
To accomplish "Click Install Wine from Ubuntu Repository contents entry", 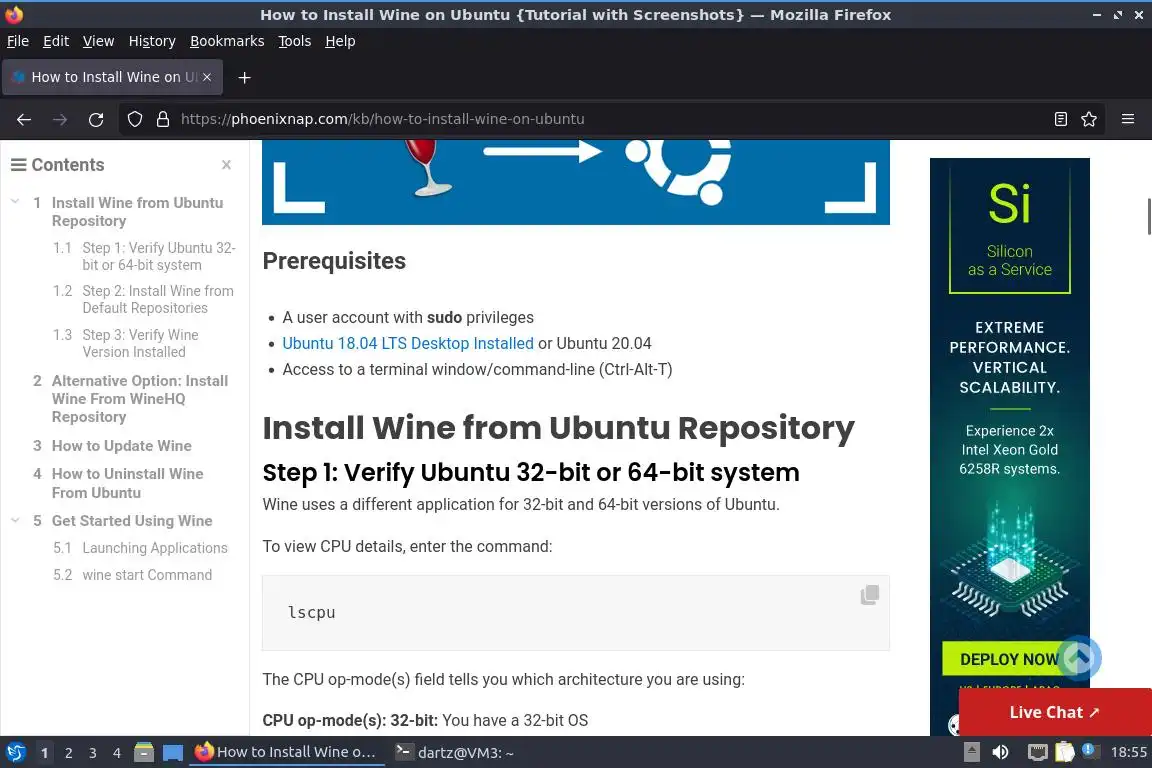I will [137, 212].
